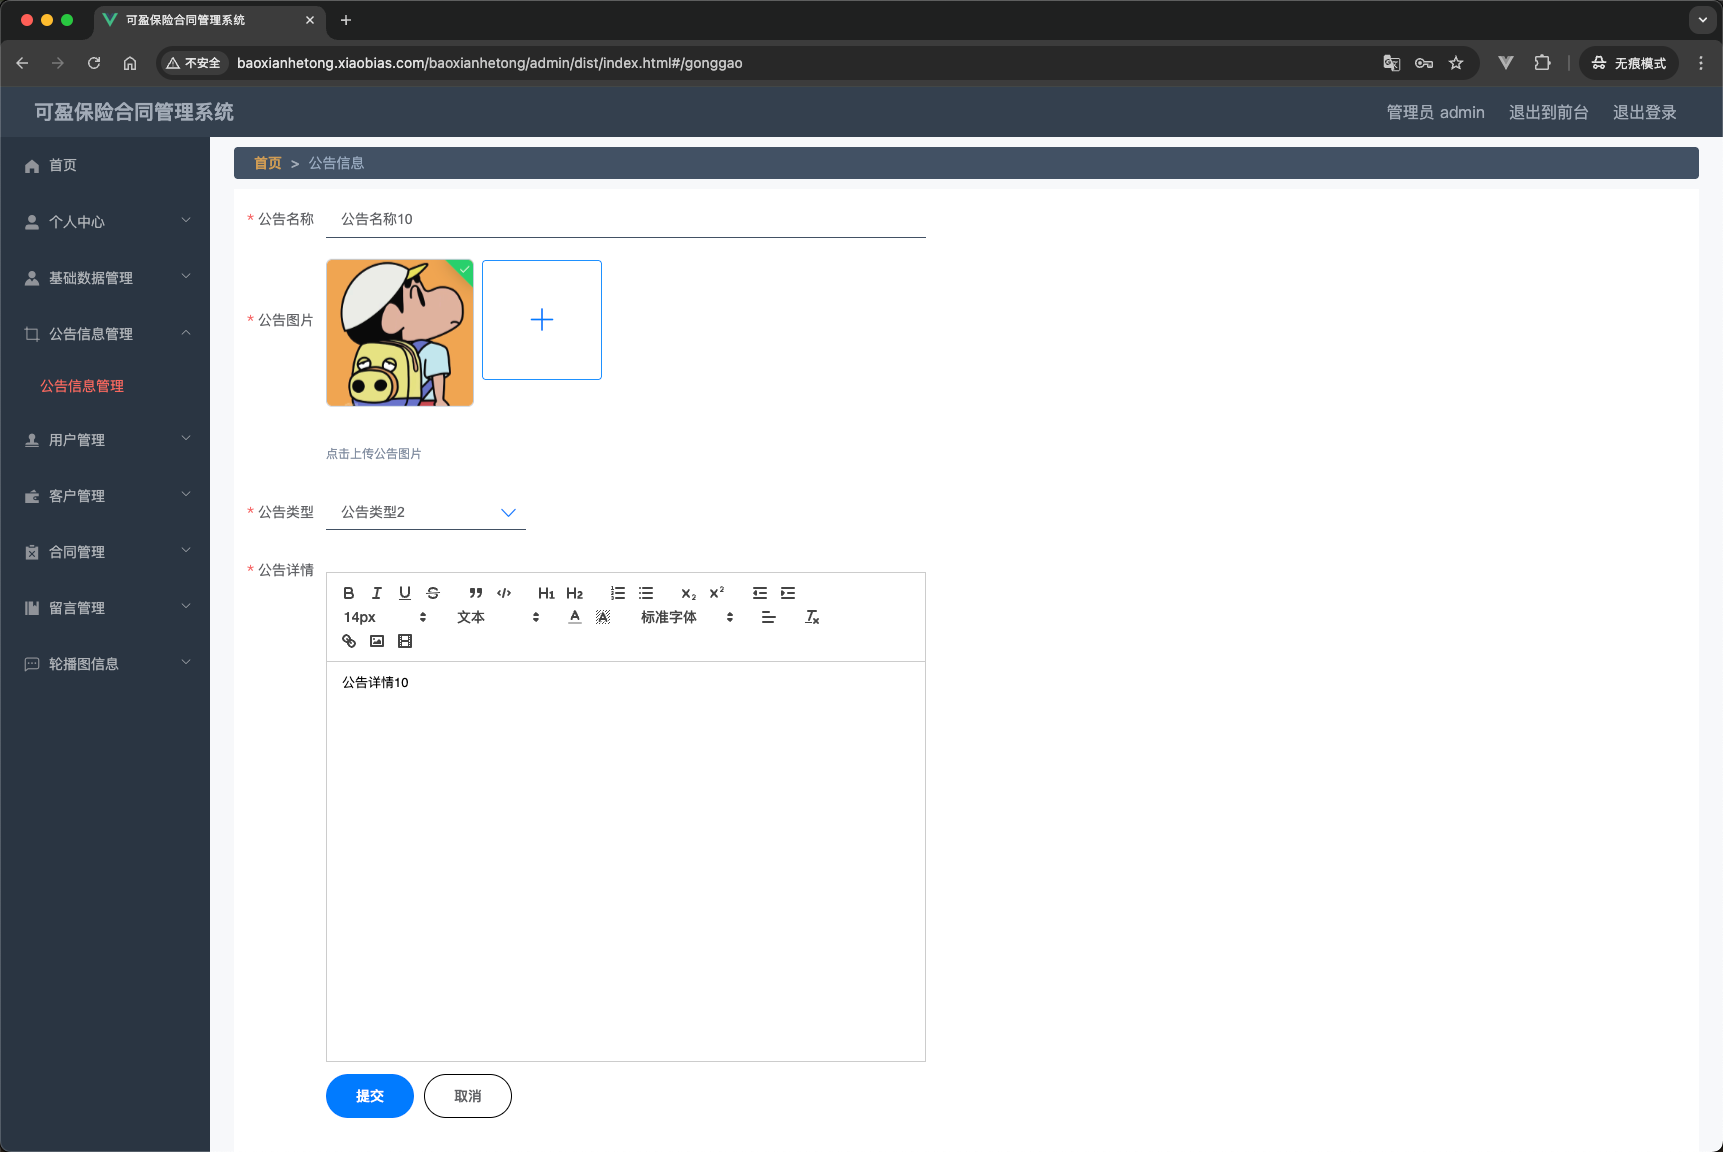This screenshot has height=1152, width=1723.
Task: Go to 首页 in the sidebar
Action: (105, 165)
